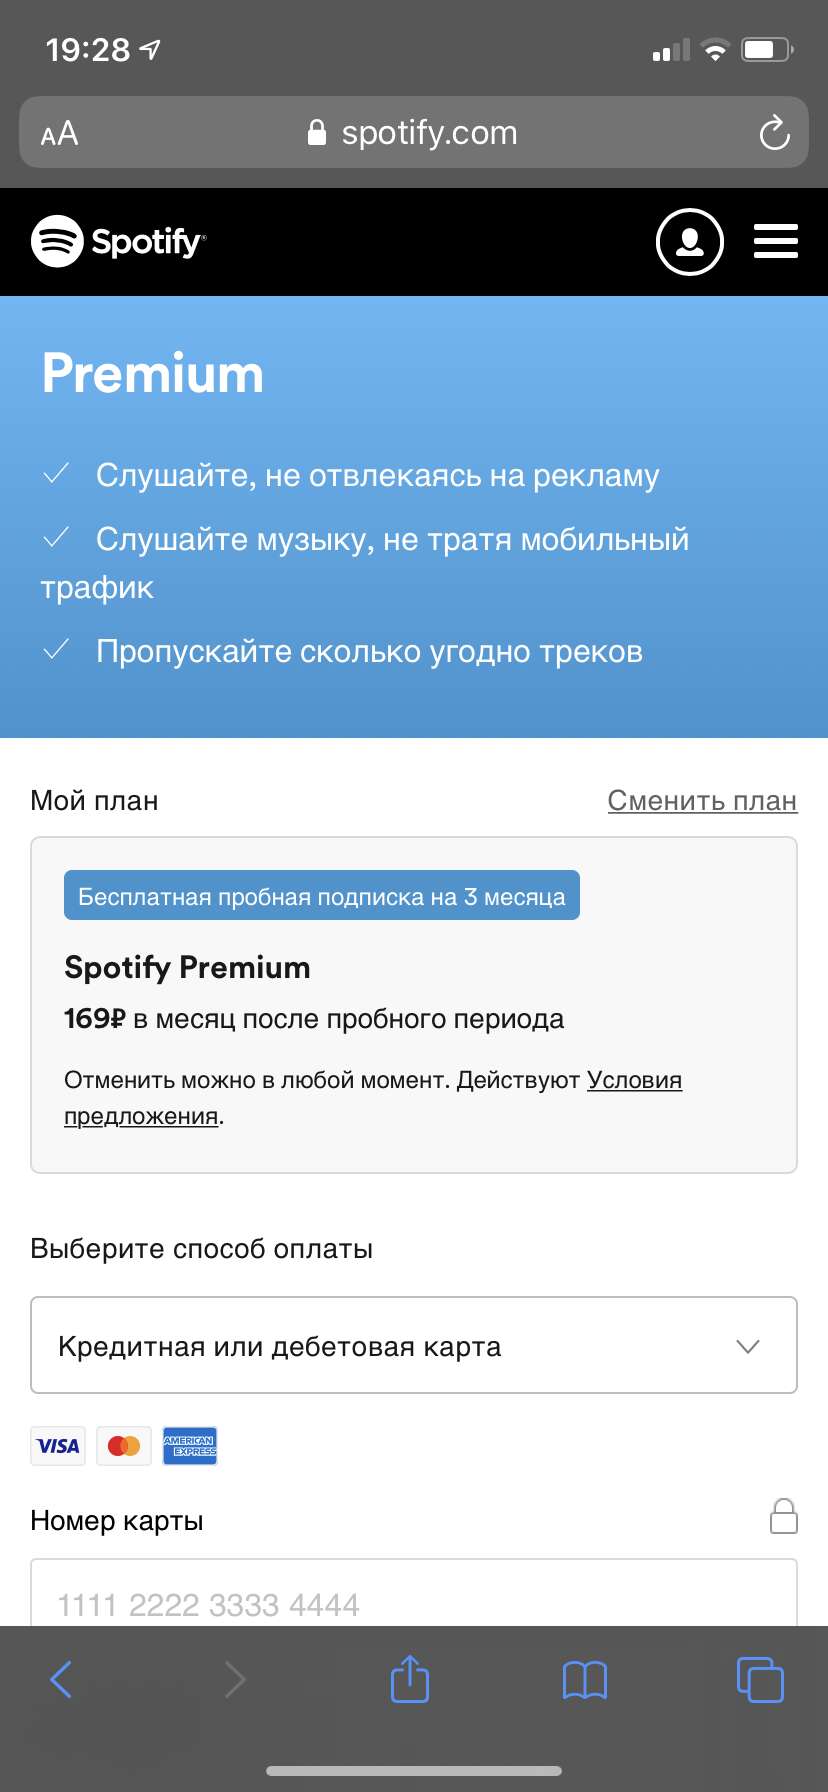Viewport: 828px width, 1792px height.
Task: Click the Visa card logo
Action: [58, 1446]
